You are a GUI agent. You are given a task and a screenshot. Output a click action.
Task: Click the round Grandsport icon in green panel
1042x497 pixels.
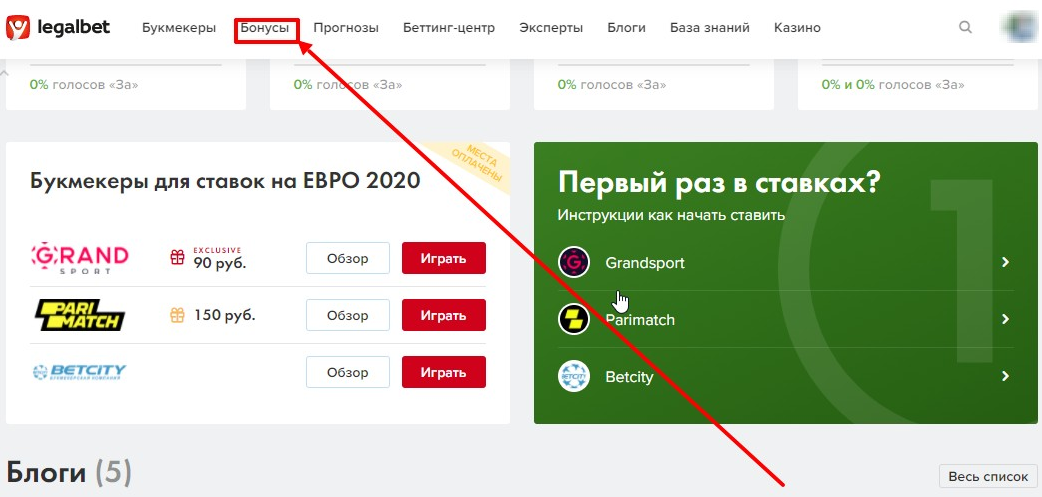coord(574,262)
